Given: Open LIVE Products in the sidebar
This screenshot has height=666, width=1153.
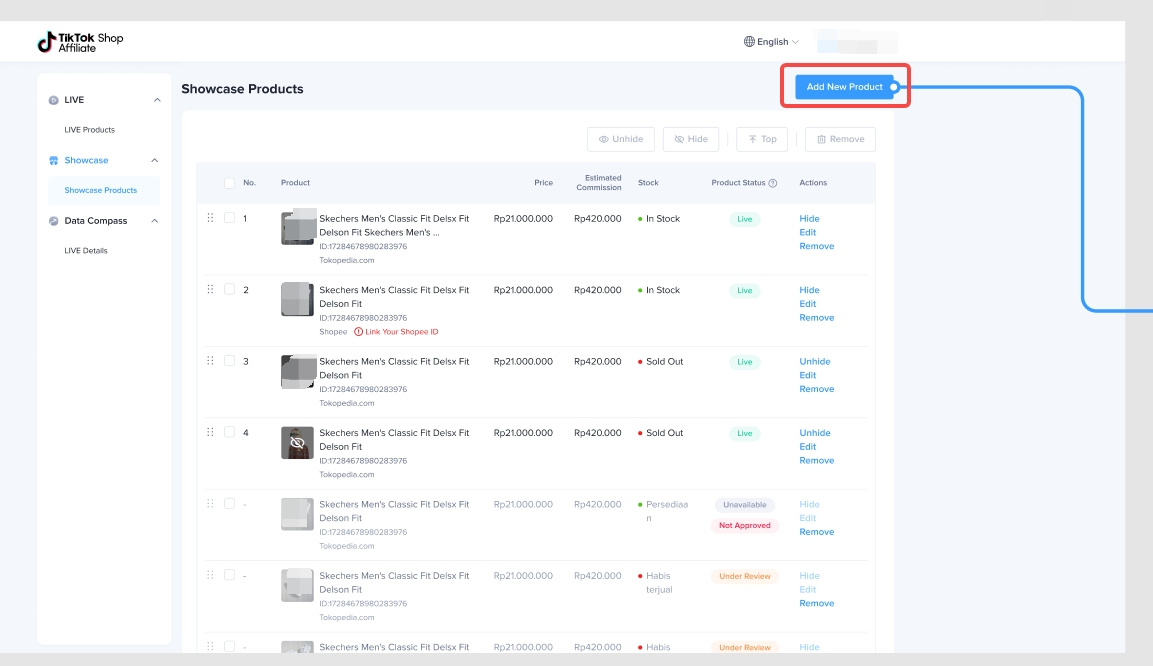Looking at the screenshot, I should (x=90, y=130).
